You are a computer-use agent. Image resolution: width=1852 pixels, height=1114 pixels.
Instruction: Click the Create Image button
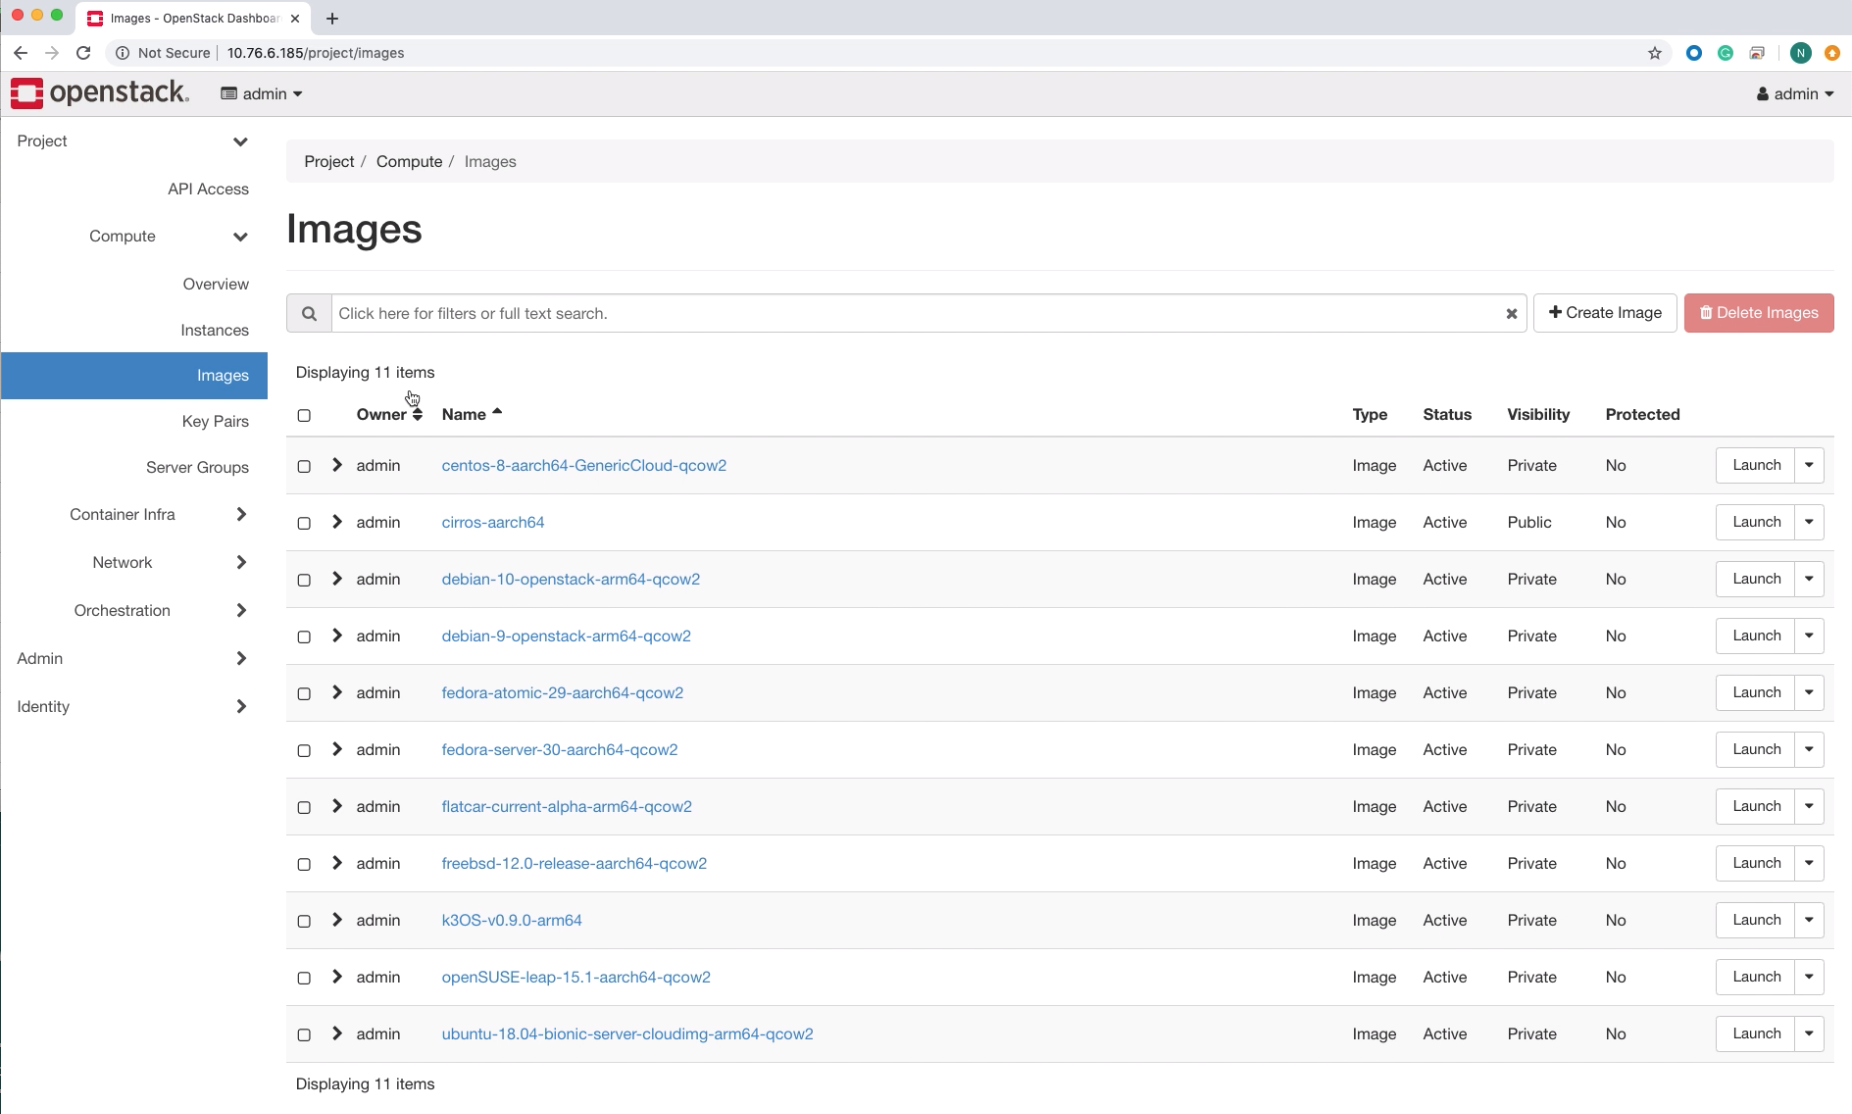[1605, 313]
